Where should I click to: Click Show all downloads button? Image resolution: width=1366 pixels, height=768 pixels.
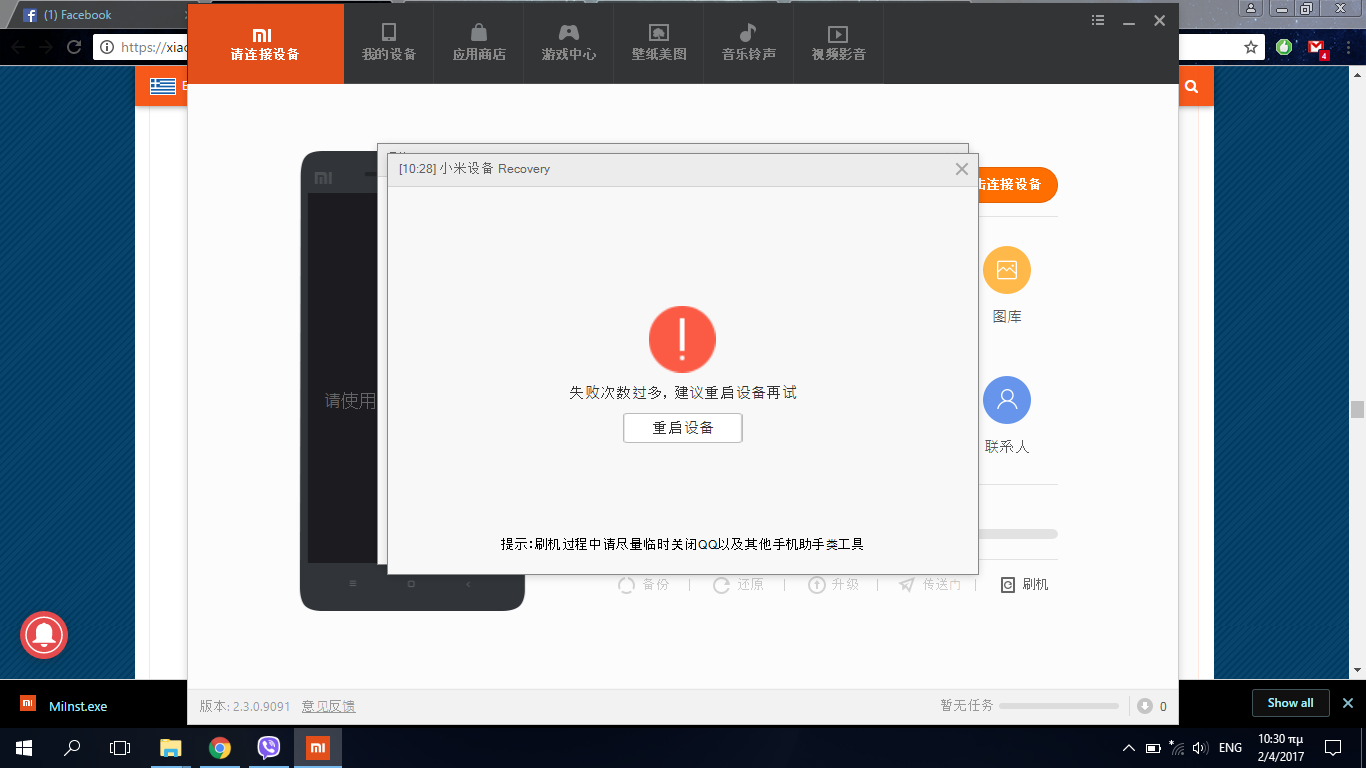pos(1290,703)
